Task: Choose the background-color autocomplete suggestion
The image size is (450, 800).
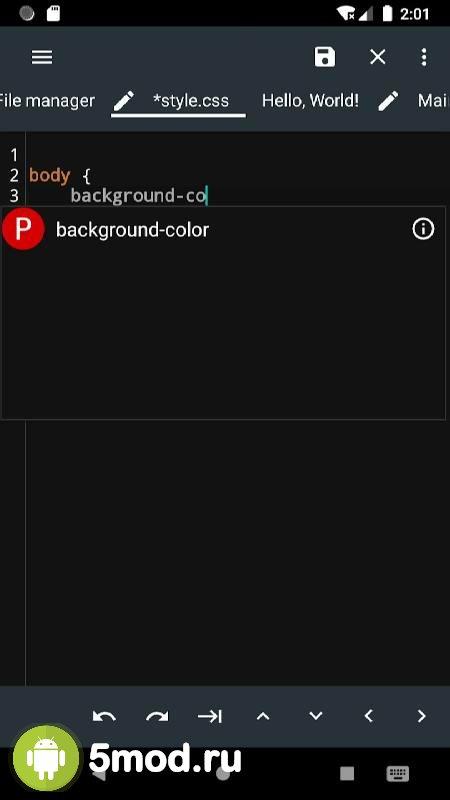Action: 223,230
